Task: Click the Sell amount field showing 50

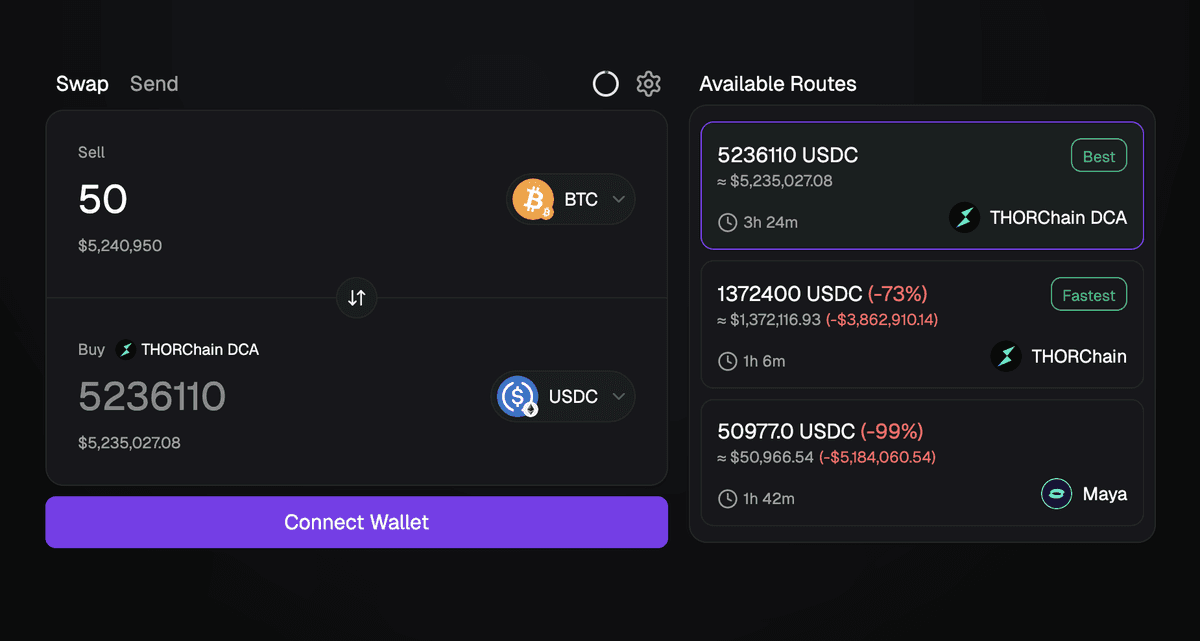Action: [103, 199]
